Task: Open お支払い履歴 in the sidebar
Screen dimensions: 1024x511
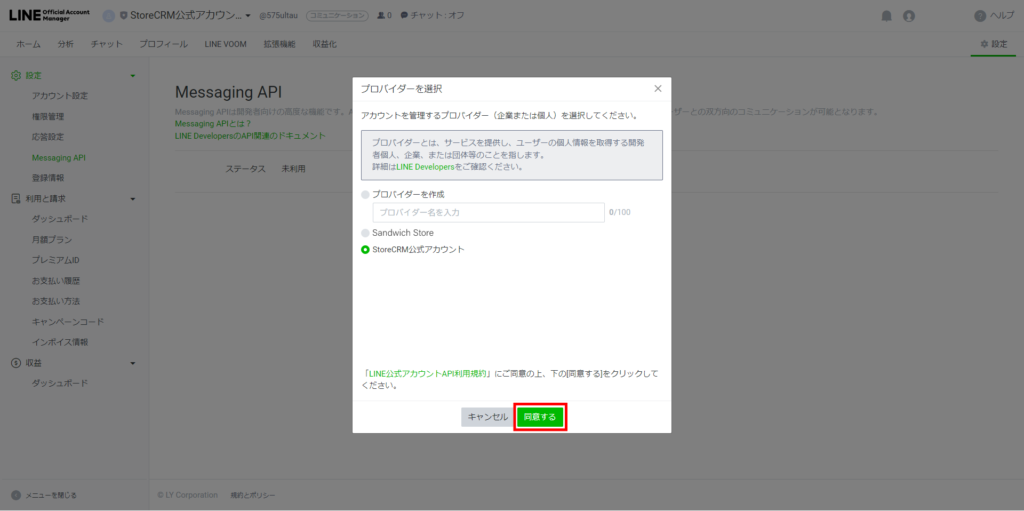Action: 56,281
